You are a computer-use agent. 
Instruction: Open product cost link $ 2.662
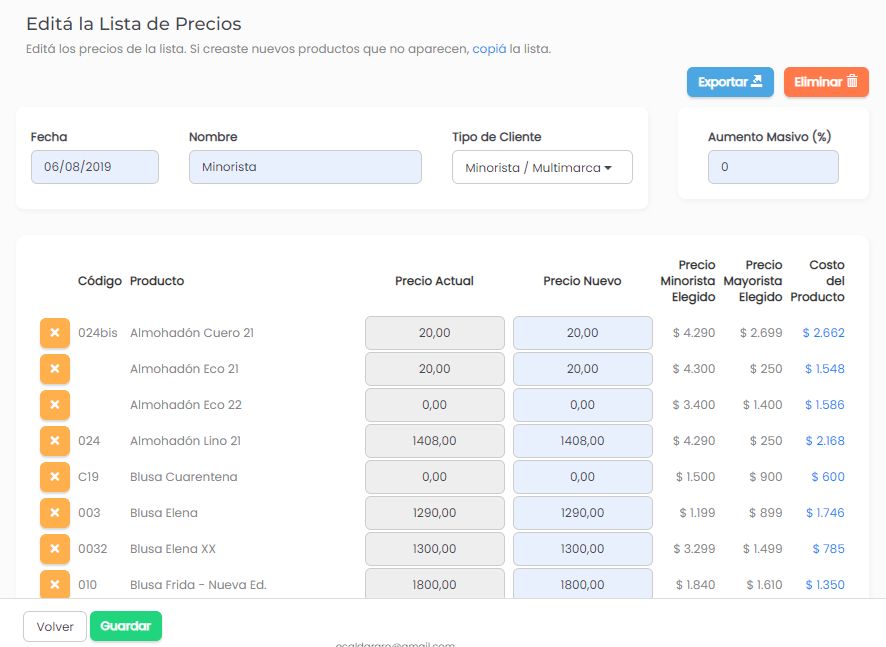(x=823, y=333)
